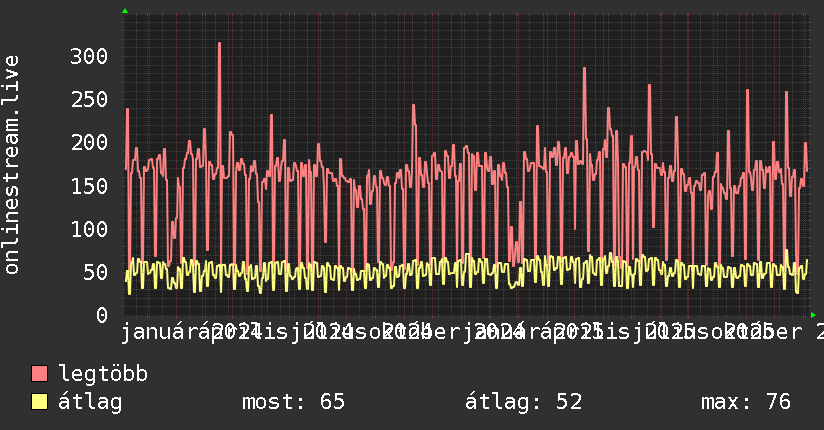Screen dimensions: 824x430
Task: Click the 'most: 65' value
Action: coord(293,402)
